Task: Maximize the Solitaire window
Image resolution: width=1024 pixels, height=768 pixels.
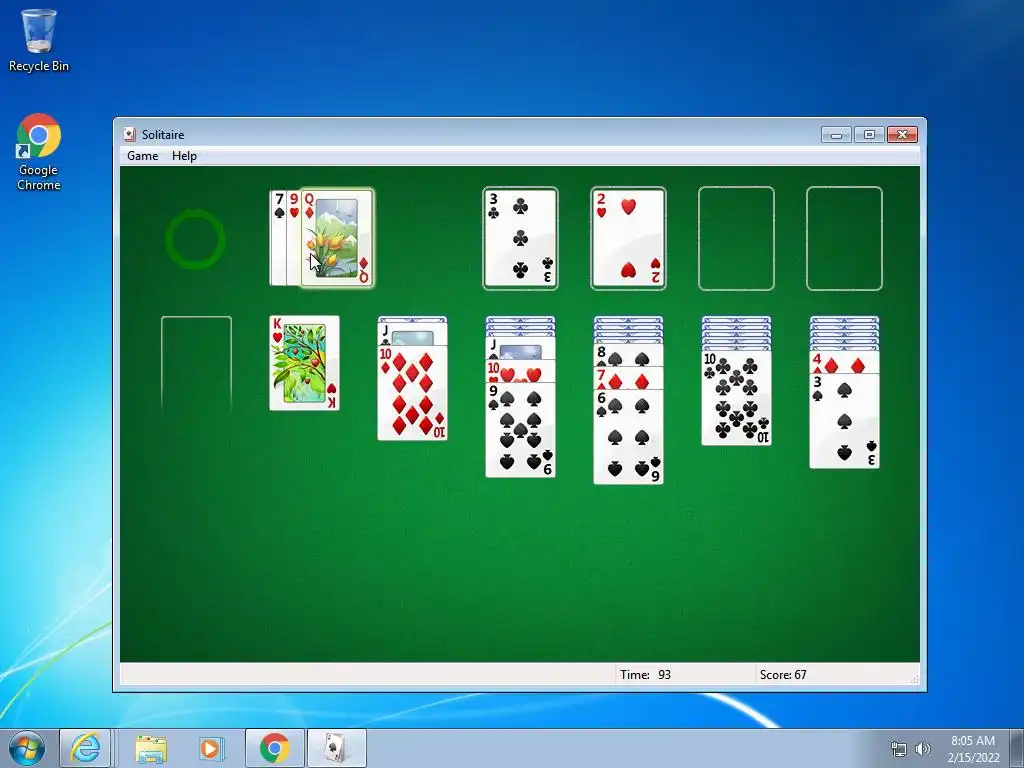Action: [x=869, y=135]
